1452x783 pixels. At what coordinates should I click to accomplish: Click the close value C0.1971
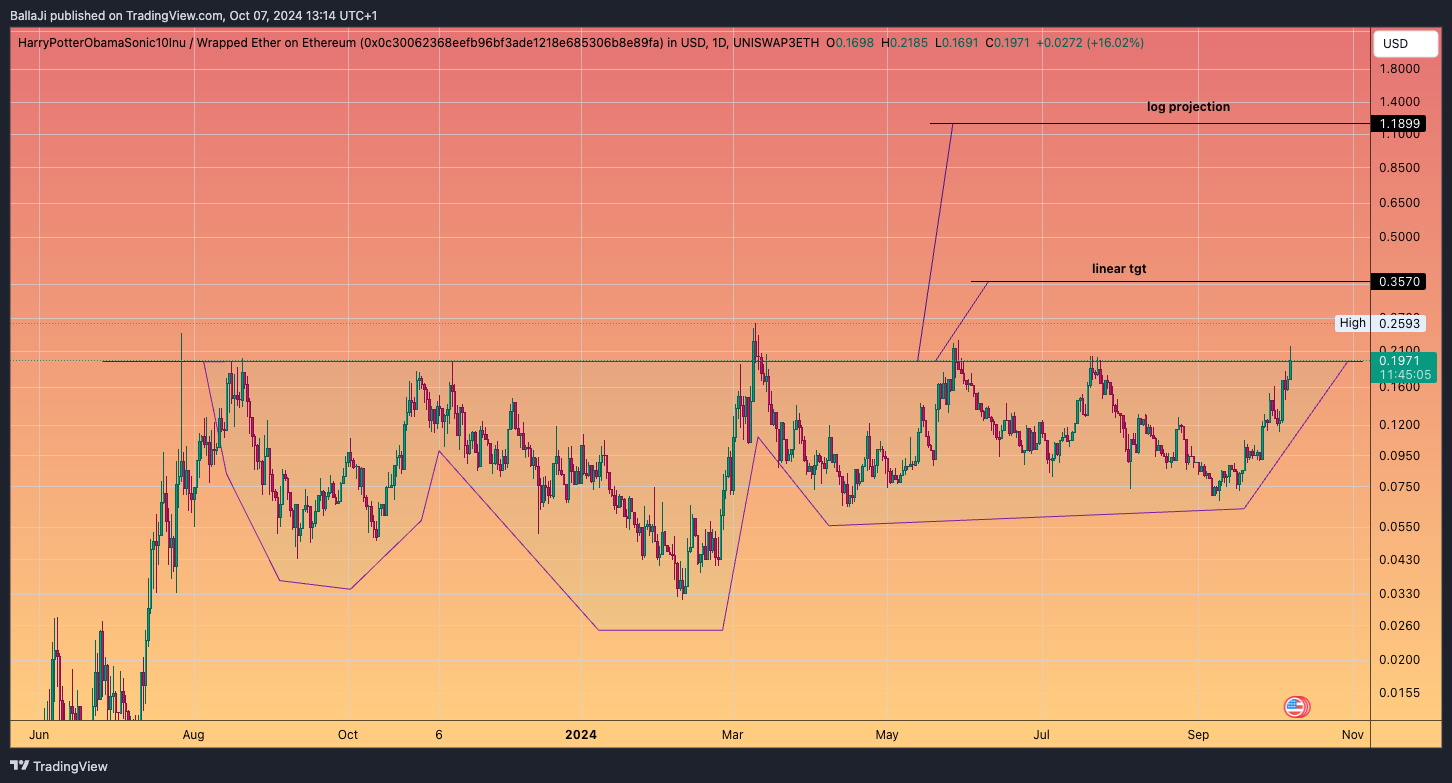pyautogui.click(x=1007, y=43)
